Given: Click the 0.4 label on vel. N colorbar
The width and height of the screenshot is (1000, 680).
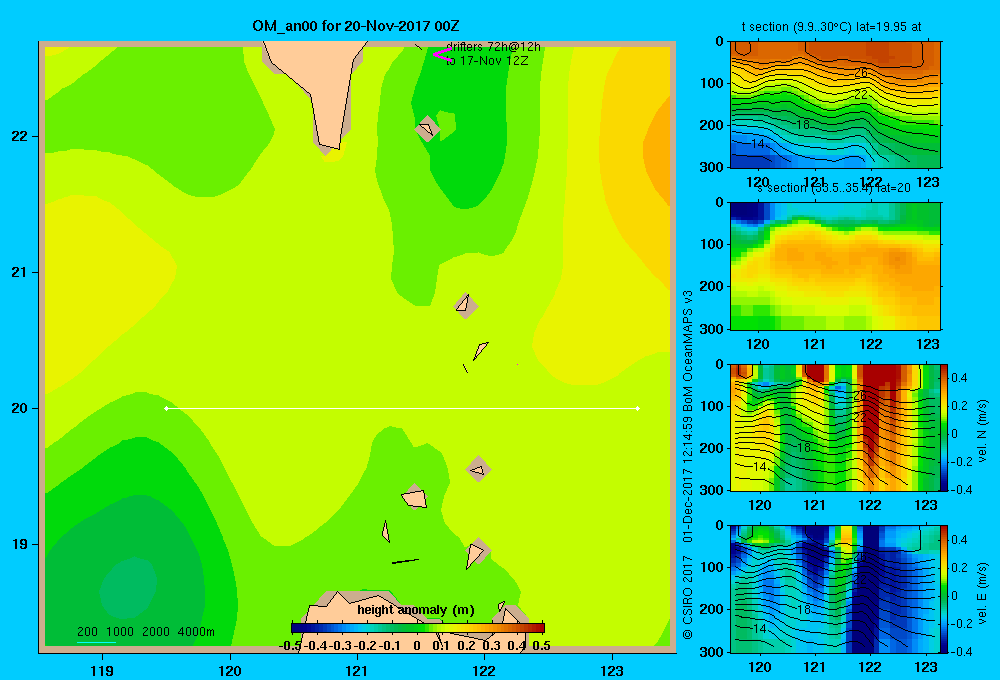Looking at the screenshot, I should pyautogui.click(x=959, y=378).
